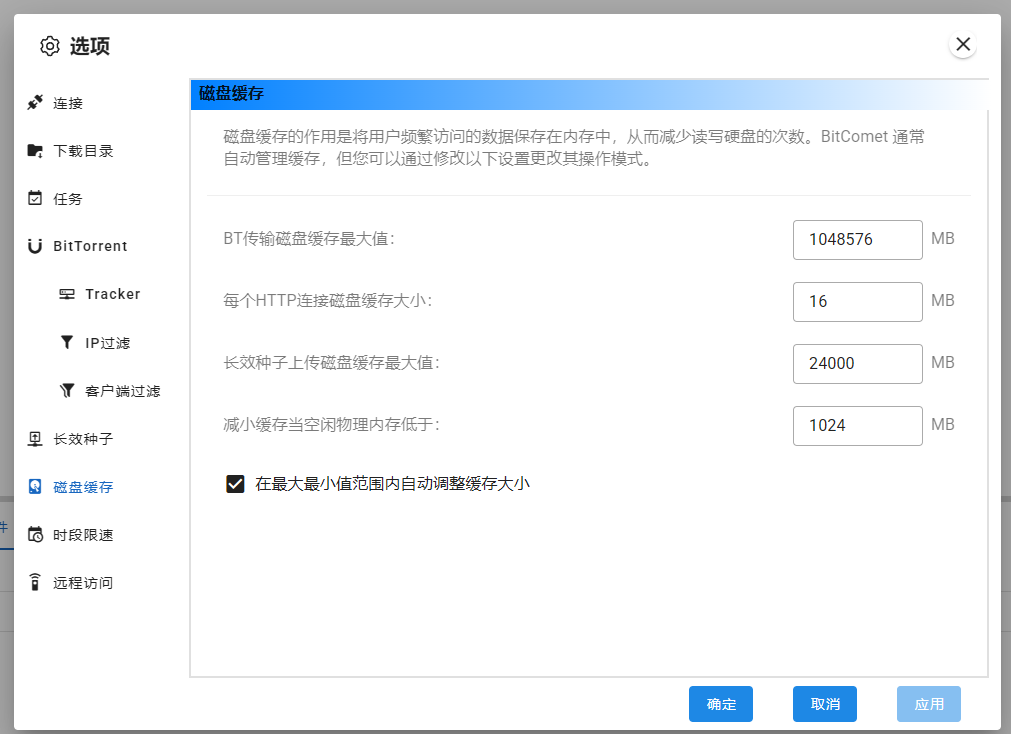The height and width of the screenshot is (734, 1011).
Task: Open the 远程访问 settings section
Action: tap(83, 583)
